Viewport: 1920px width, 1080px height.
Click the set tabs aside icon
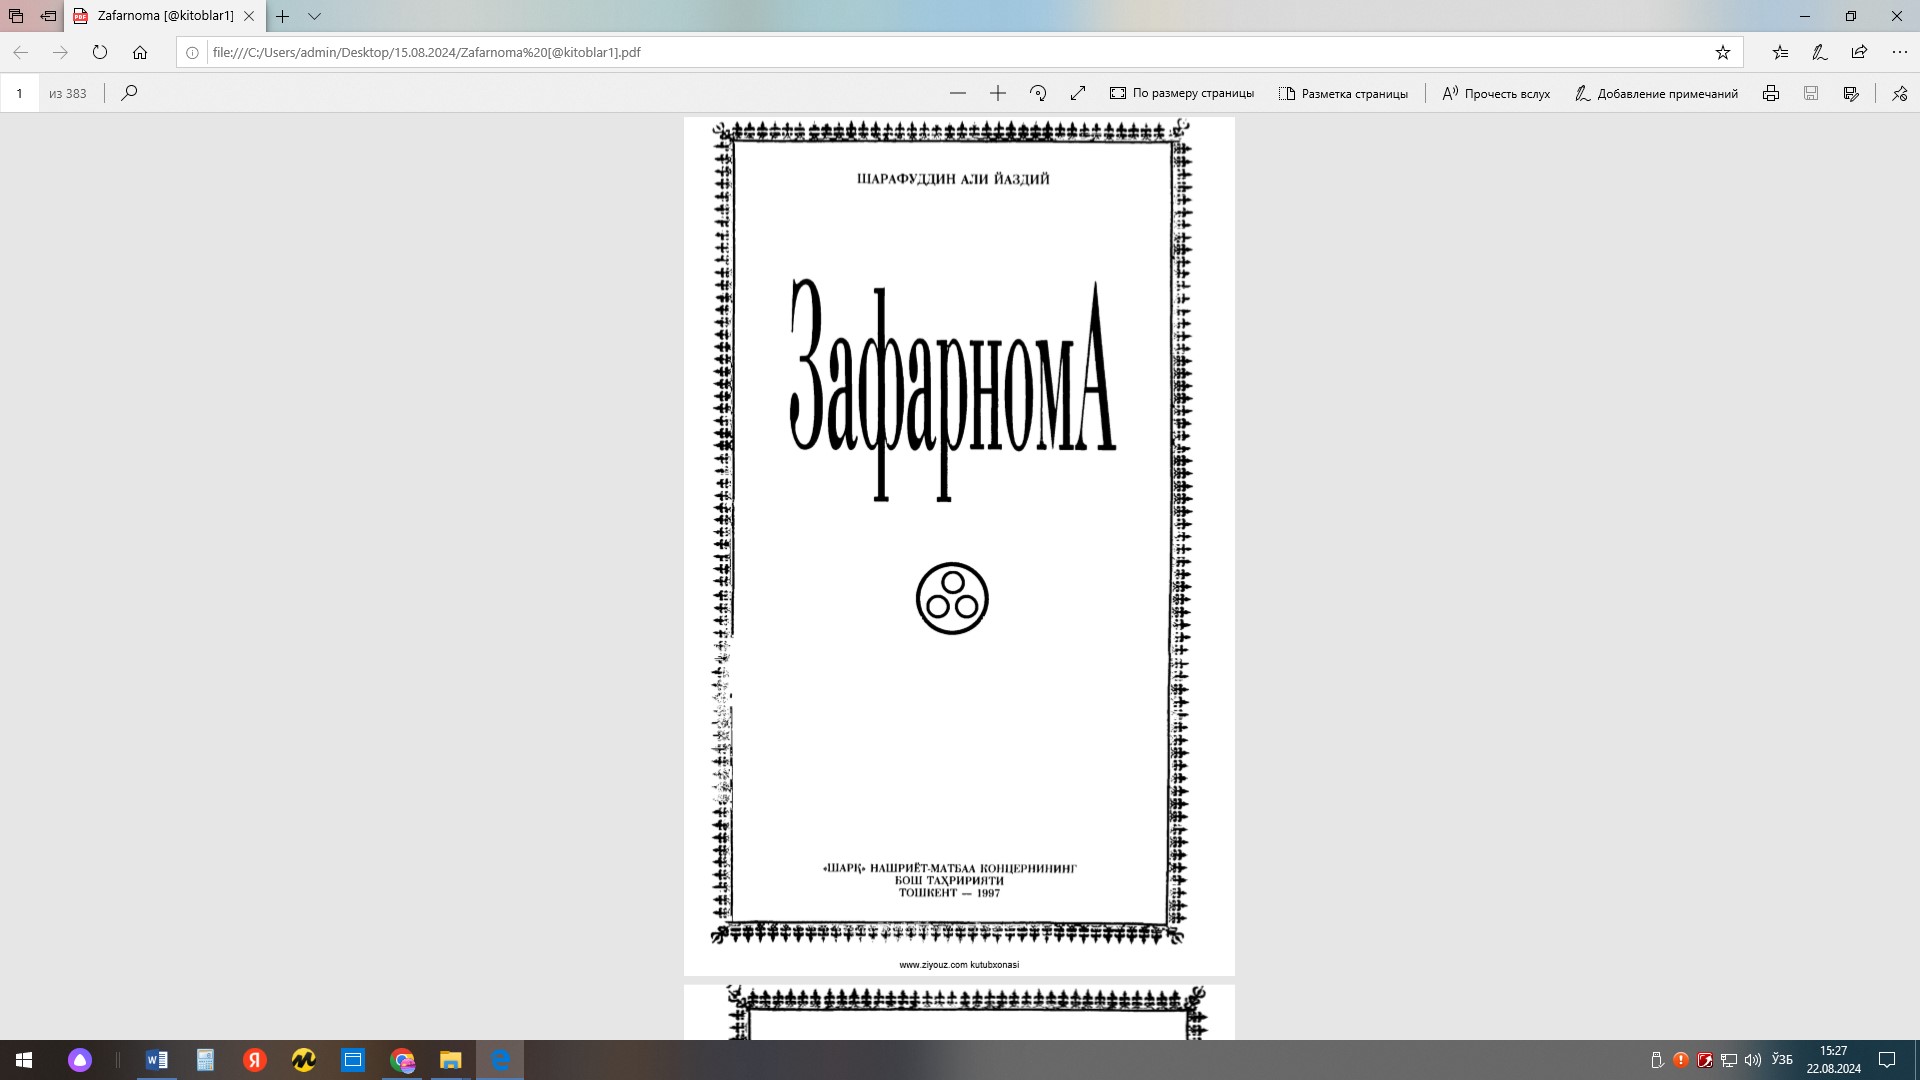tap(48, 16)
